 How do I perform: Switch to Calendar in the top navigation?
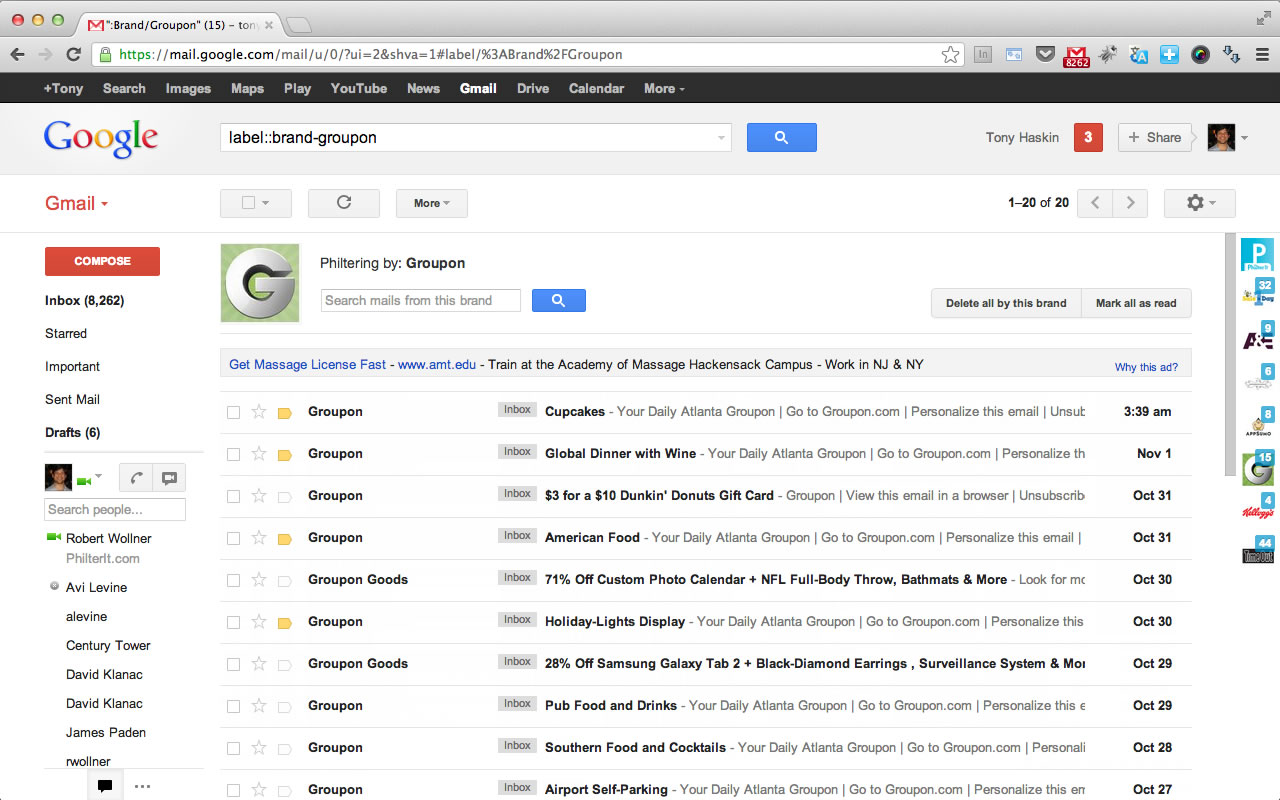[596, 88]
